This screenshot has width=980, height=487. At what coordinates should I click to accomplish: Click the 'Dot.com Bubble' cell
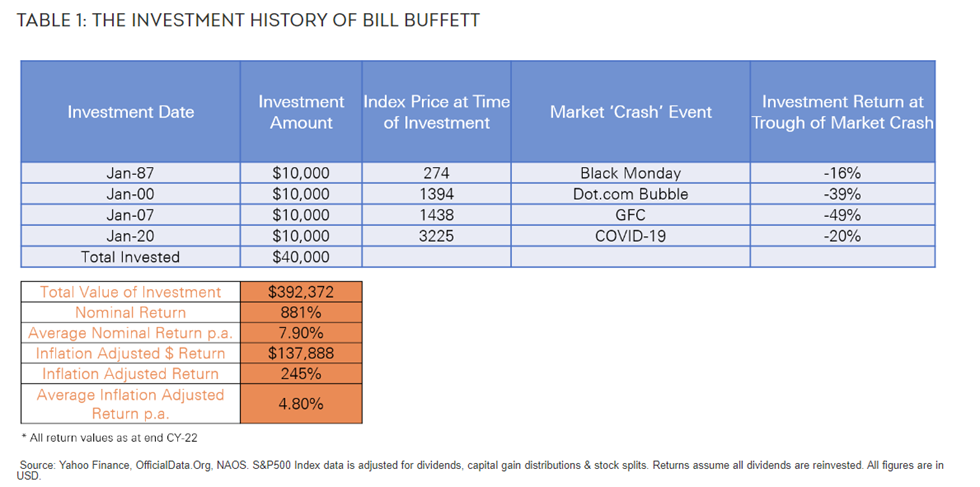[631, 194]
